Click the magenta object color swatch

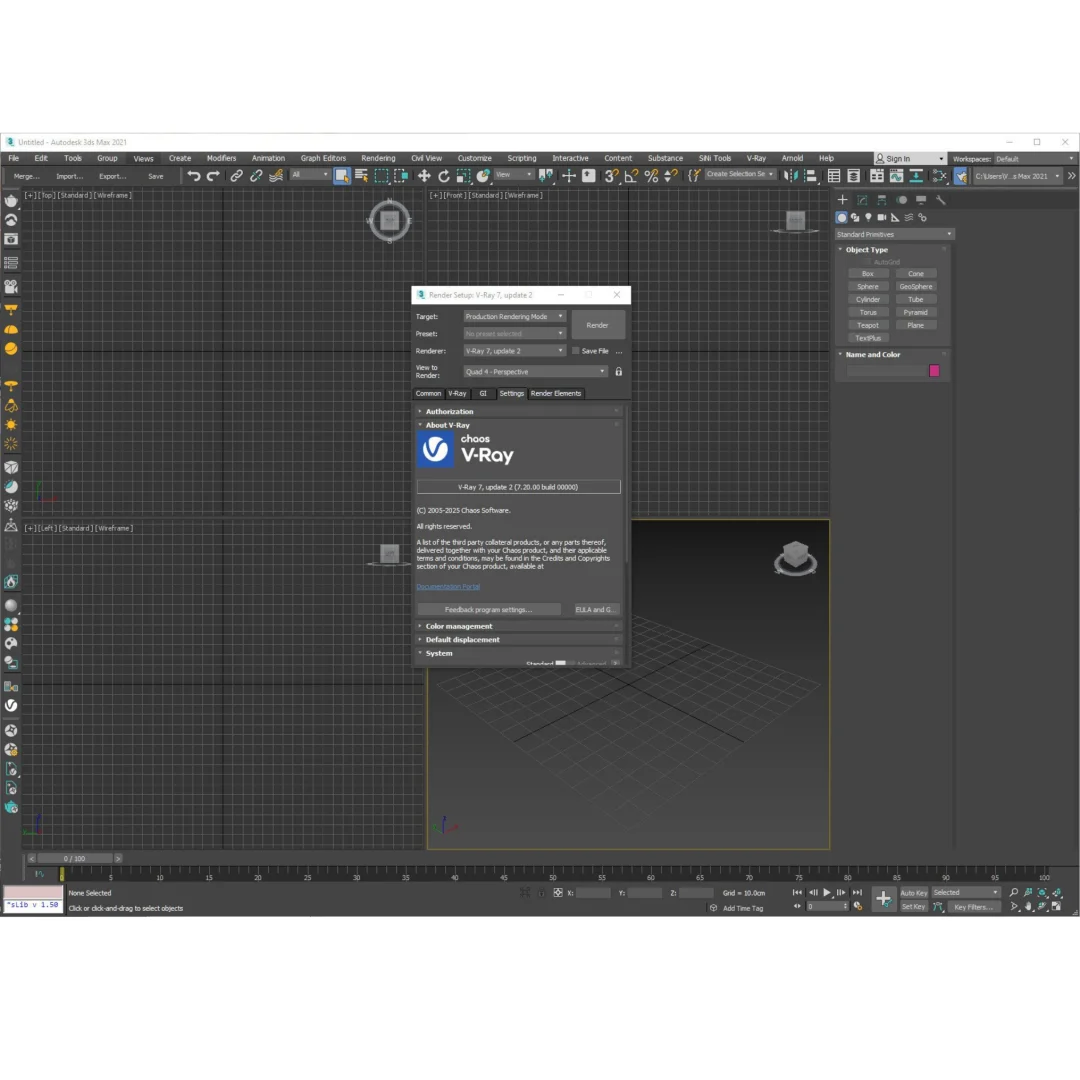(x=934, y=370)
